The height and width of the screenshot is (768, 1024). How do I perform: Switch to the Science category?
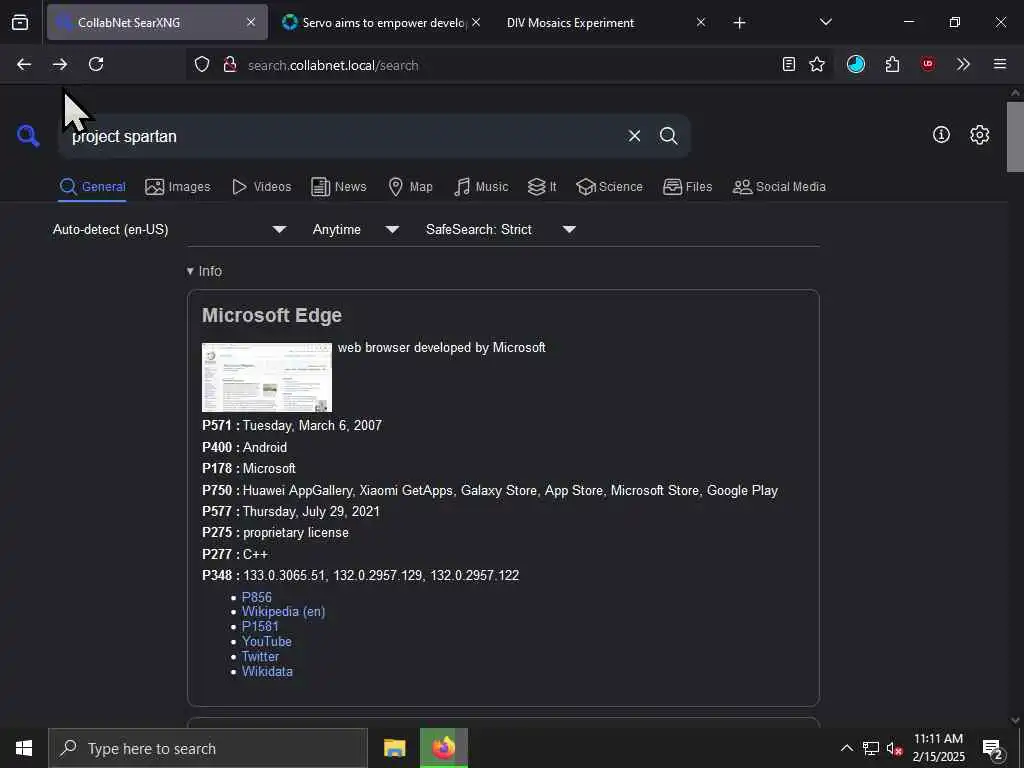click(x=609, y=187)
